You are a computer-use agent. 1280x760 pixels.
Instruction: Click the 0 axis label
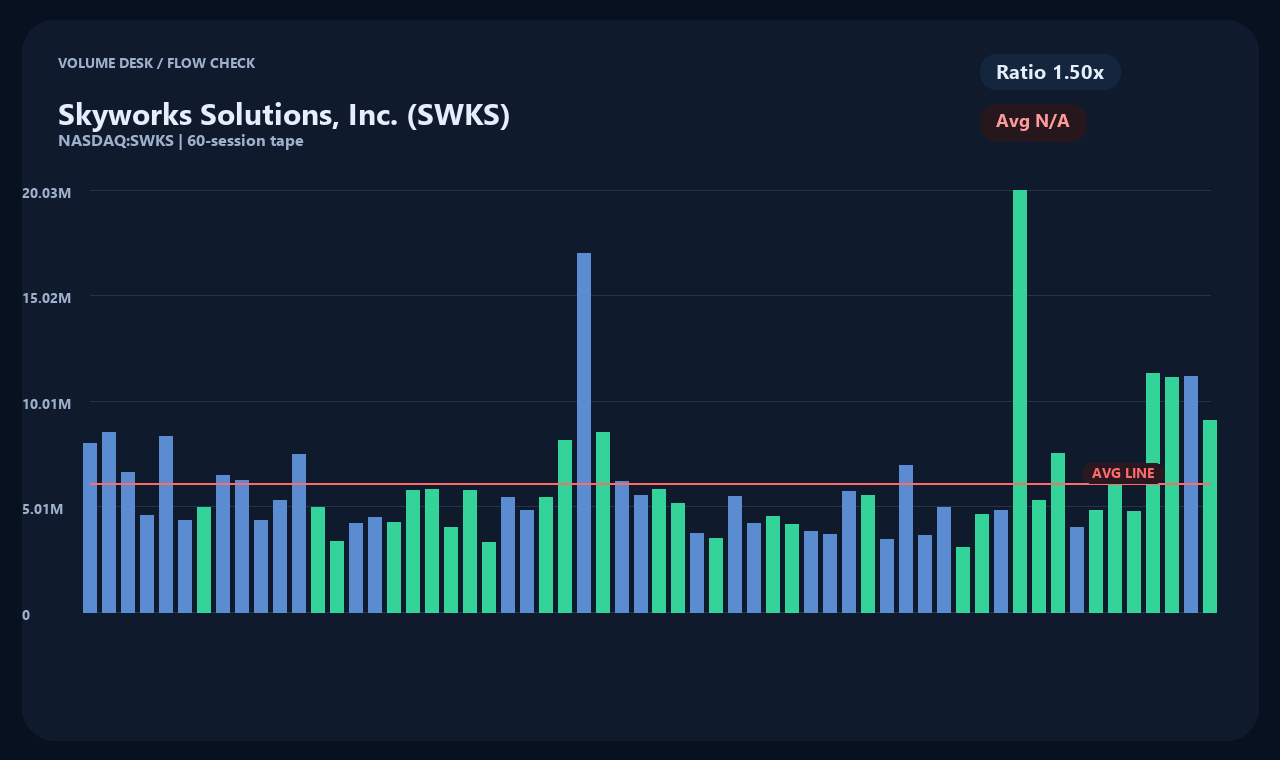tap(26, 615)
